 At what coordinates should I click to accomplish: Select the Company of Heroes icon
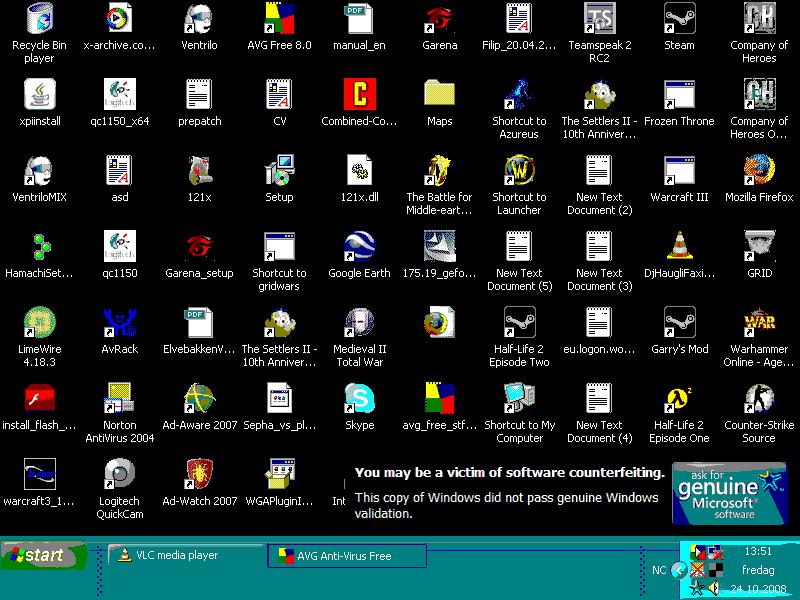click(759, 18)
